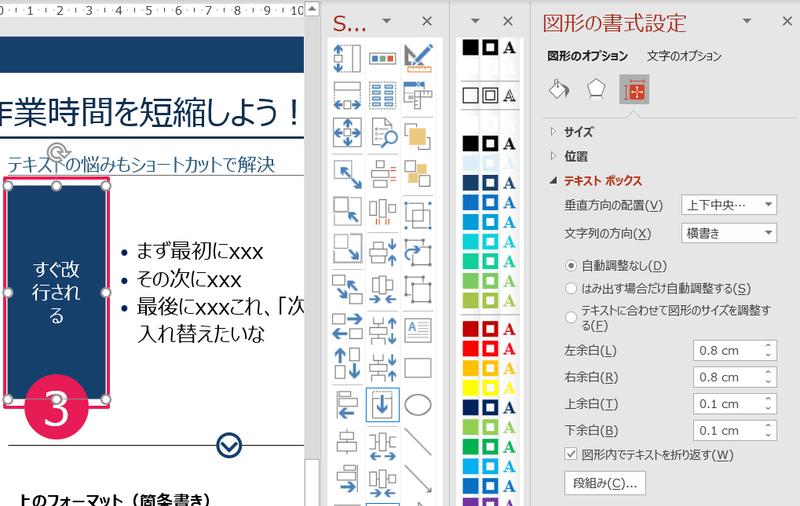Click the diagonal two-way resize arrows icon
Image resolution: width=800 pixels, height=506 pixels.
pos(347,174)
